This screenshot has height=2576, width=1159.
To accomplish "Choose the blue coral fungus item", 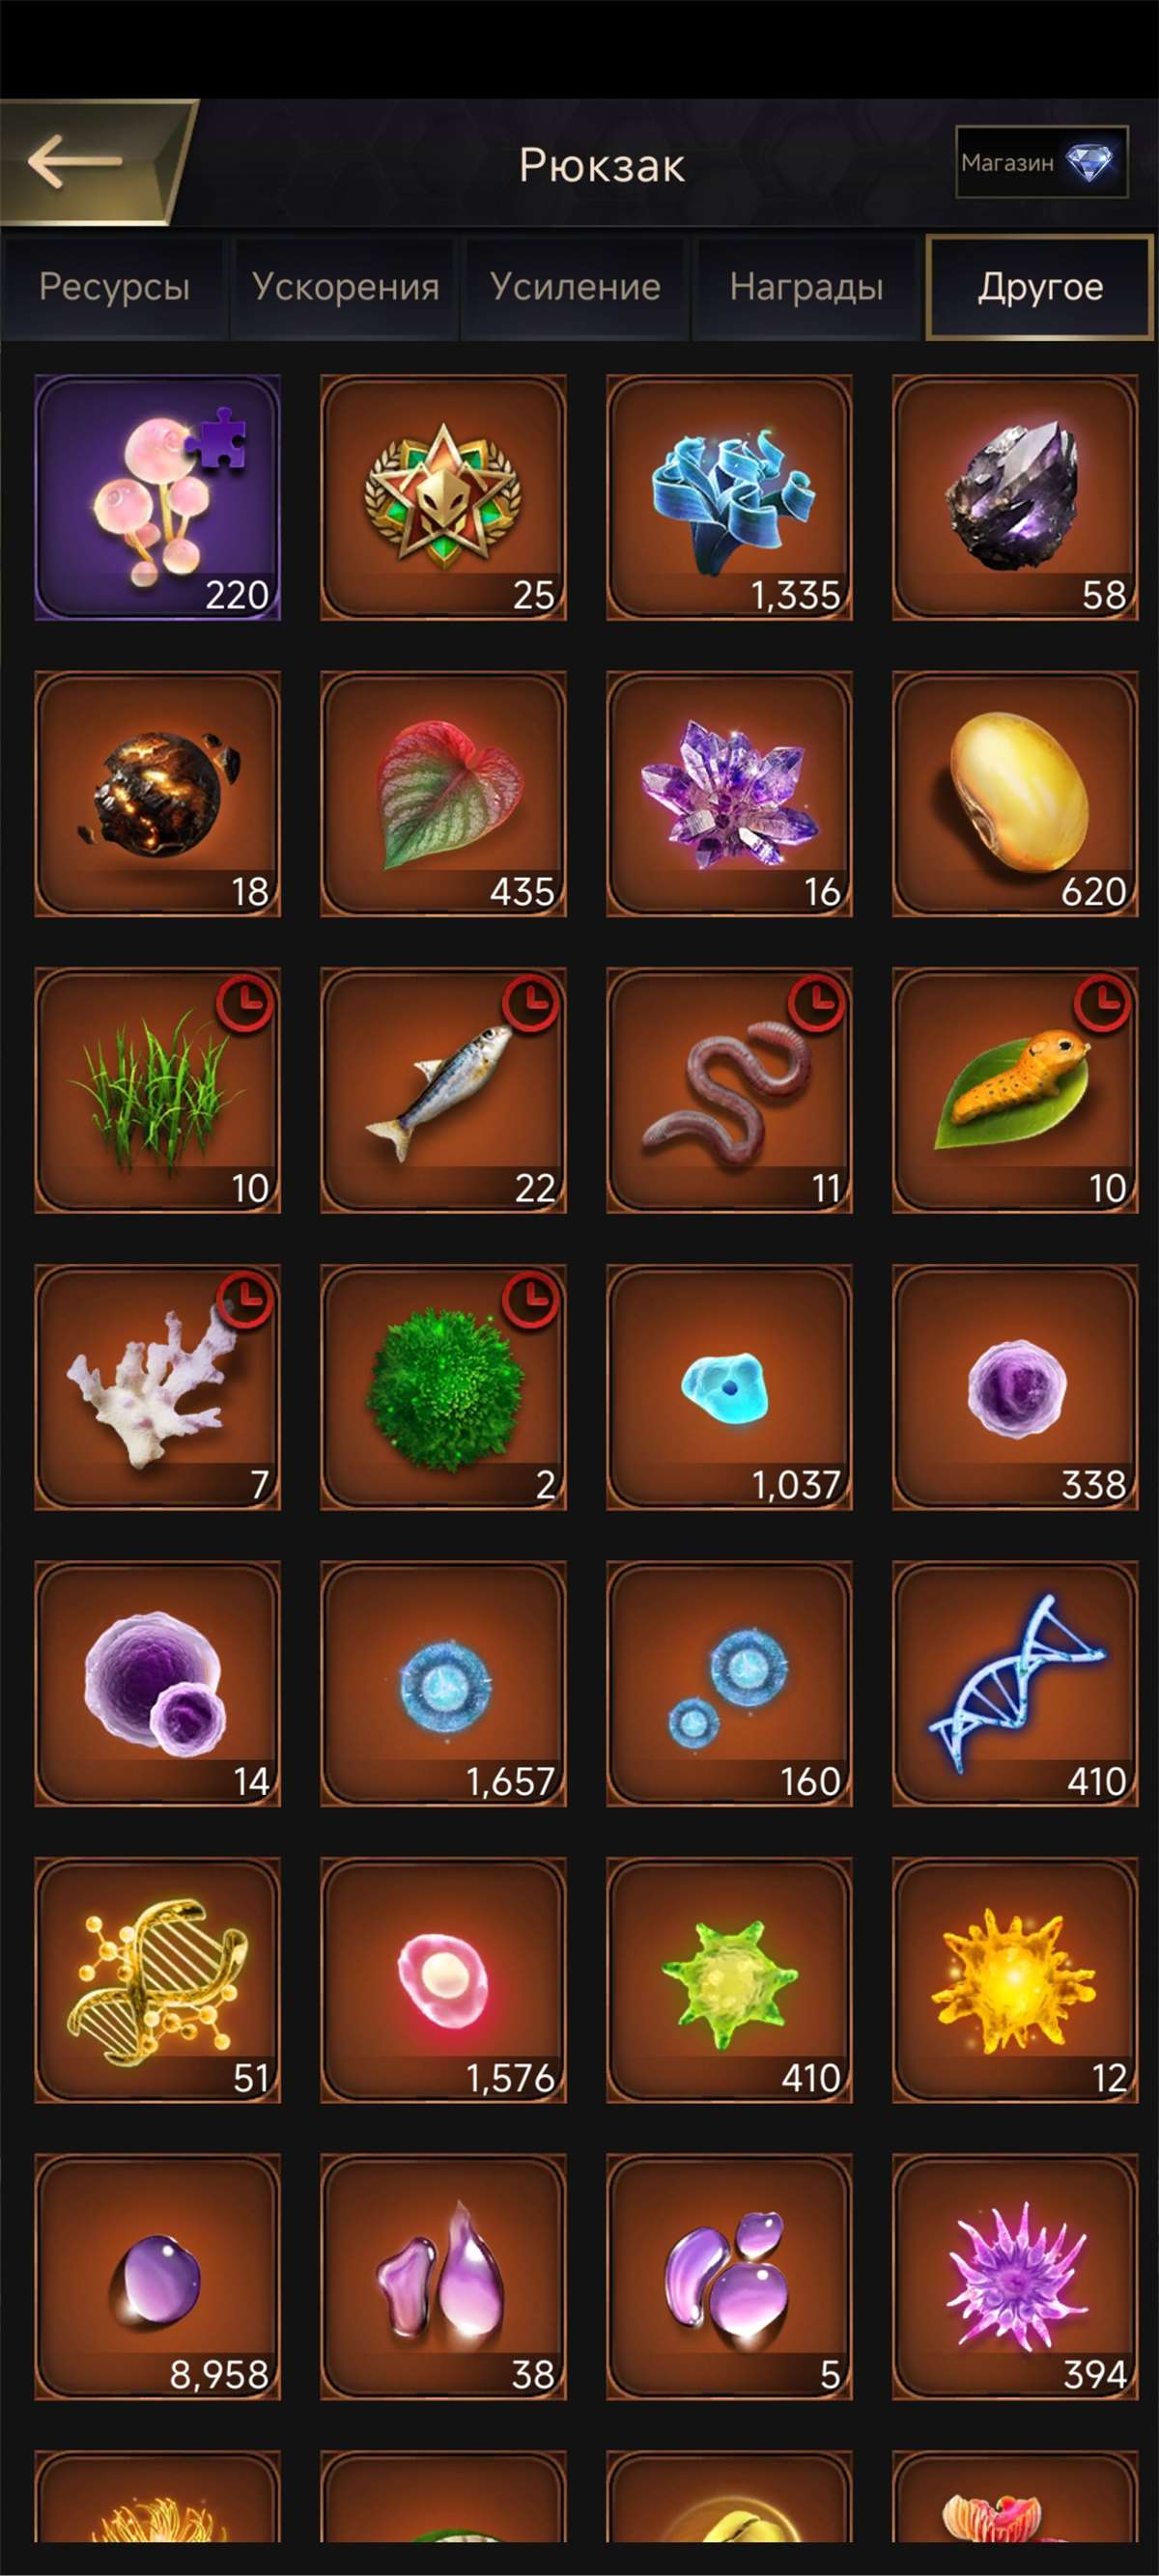I will (x=729, y=497).
